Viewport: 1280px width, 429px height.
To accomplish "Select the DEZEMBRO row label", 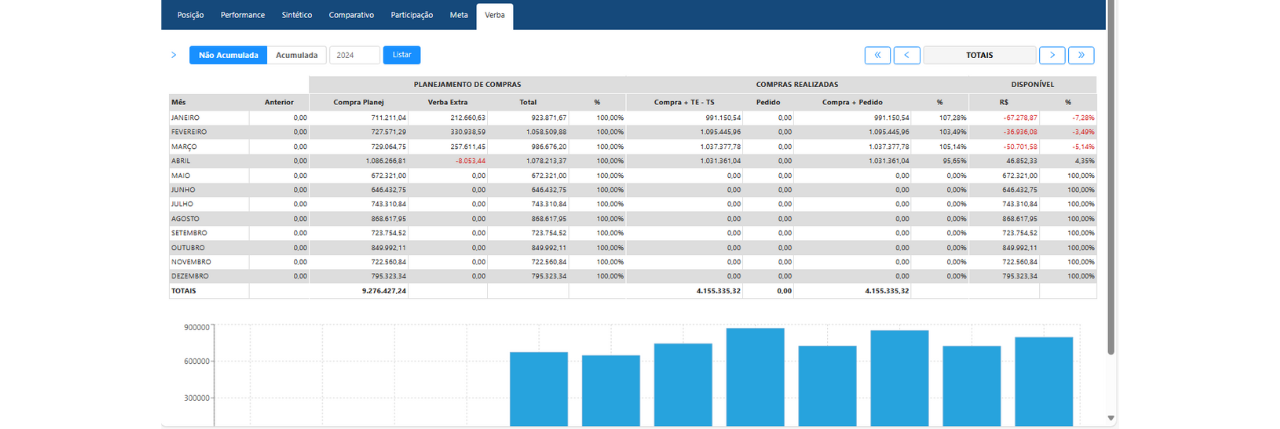I will pyautogui.click(x=190, y=276).
